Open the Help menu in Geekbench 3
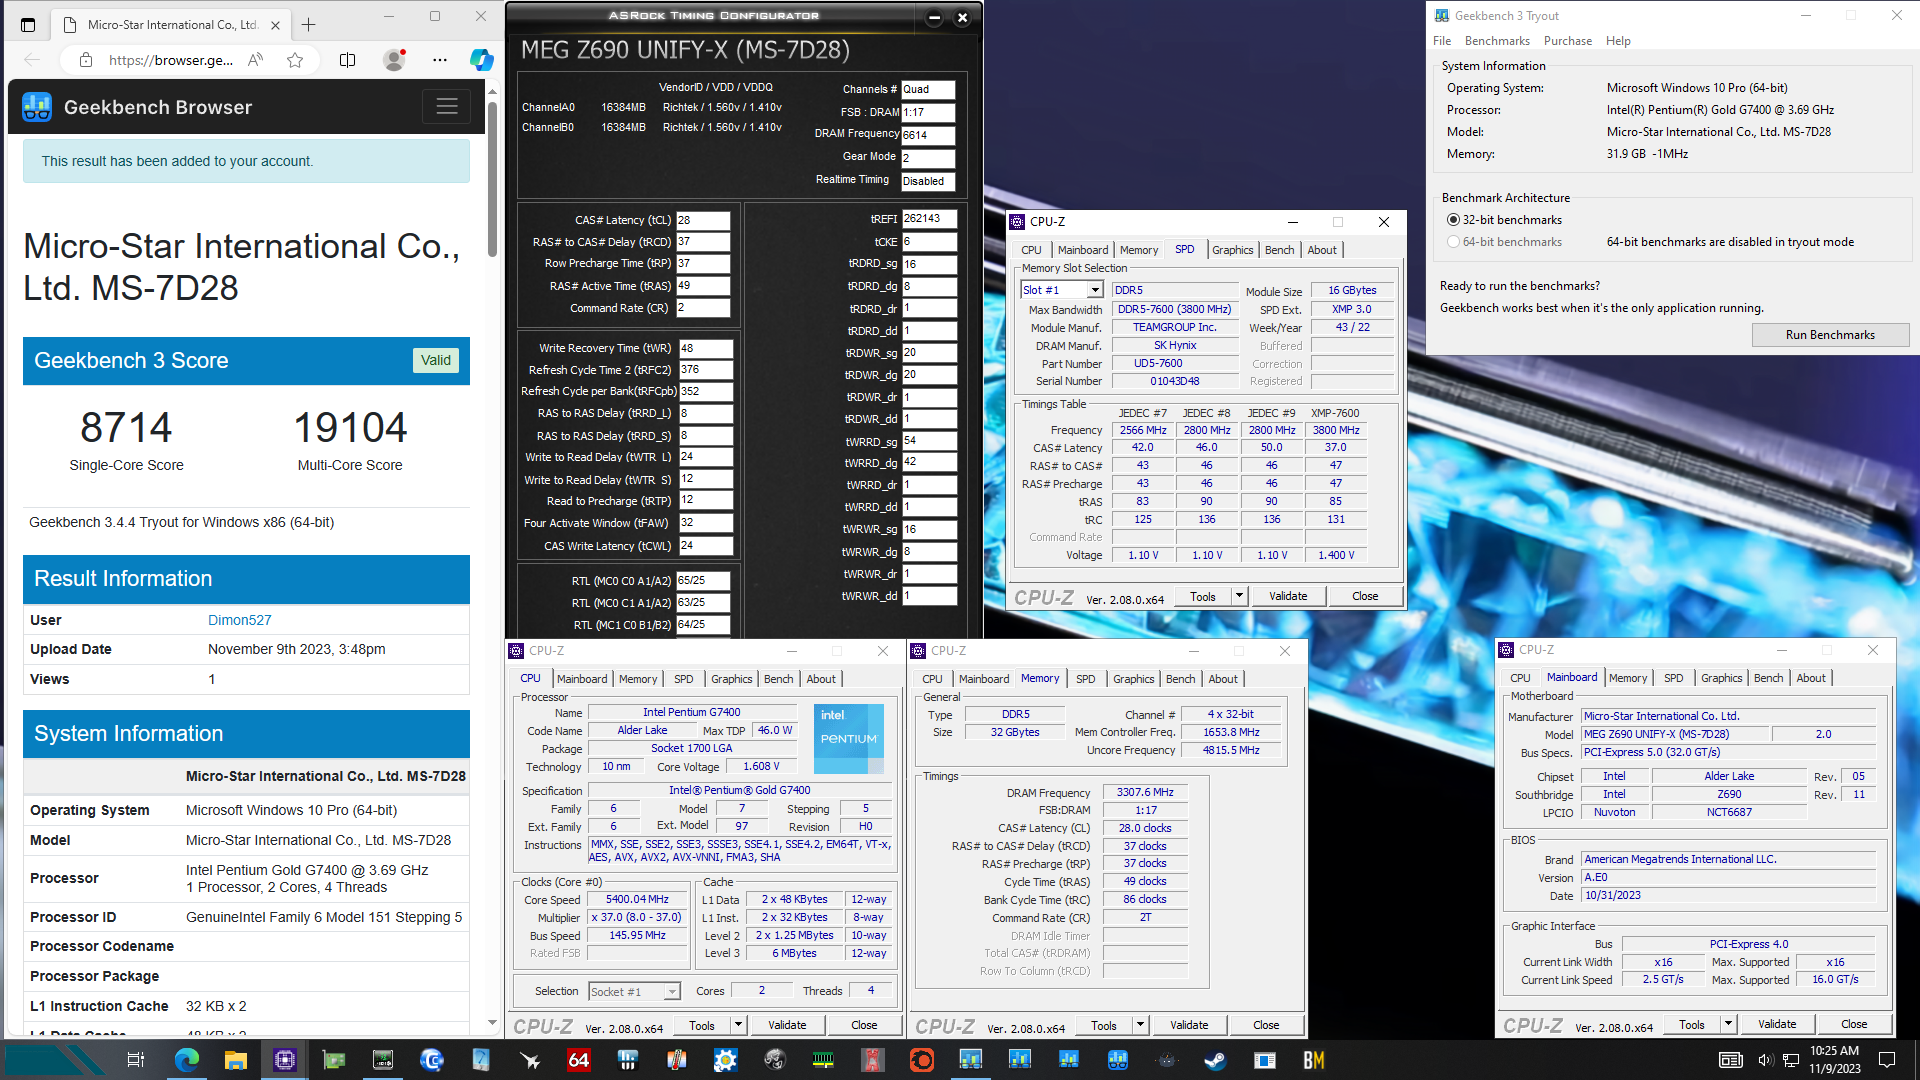The height and width of the screenshot is (1080, 1920). tap(1618, 41)
